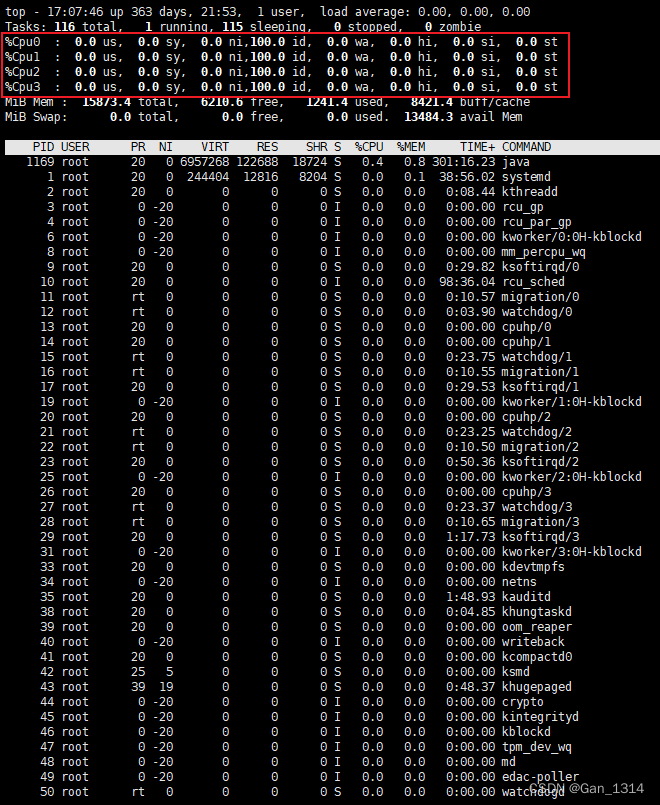Click the cpuhp/1 command
Viewport: 660px width, 805px height.
[x=526, y=342]
